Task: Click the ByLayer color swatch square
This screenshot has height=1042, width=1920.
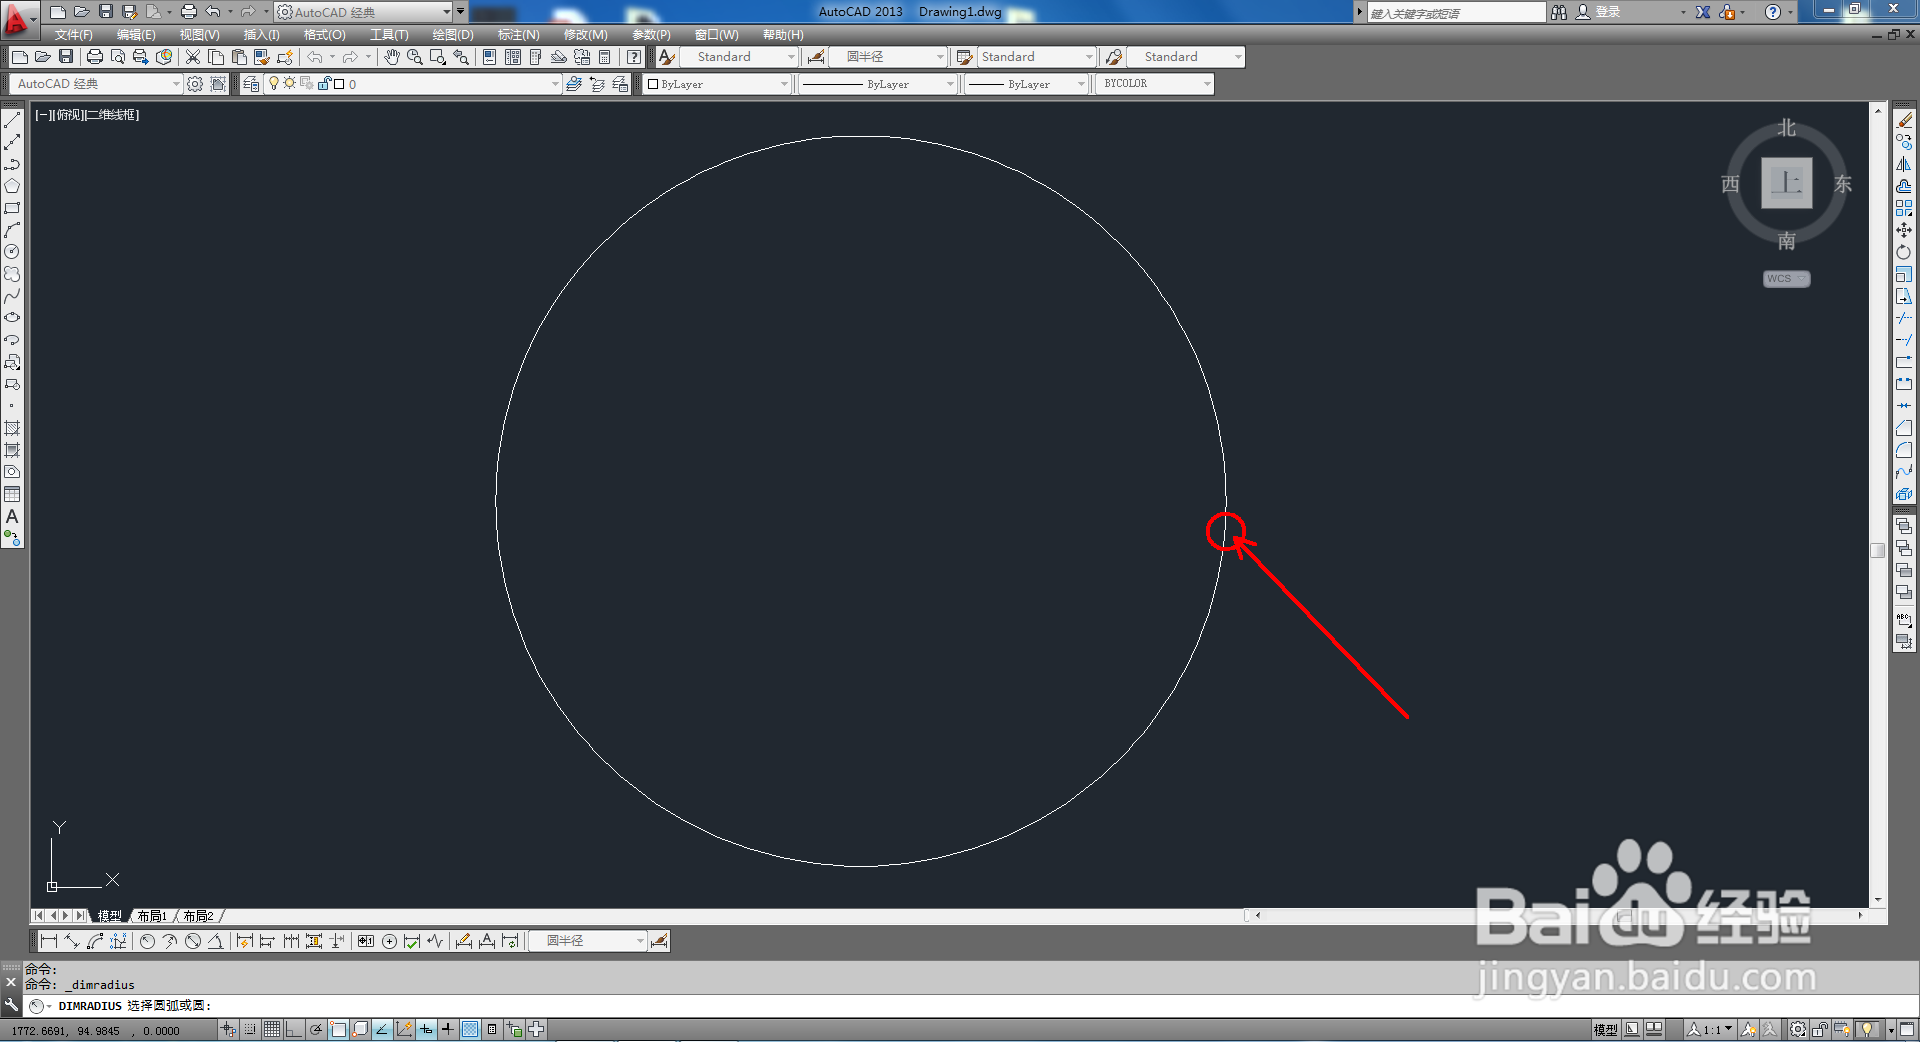Action: point(653,84)
